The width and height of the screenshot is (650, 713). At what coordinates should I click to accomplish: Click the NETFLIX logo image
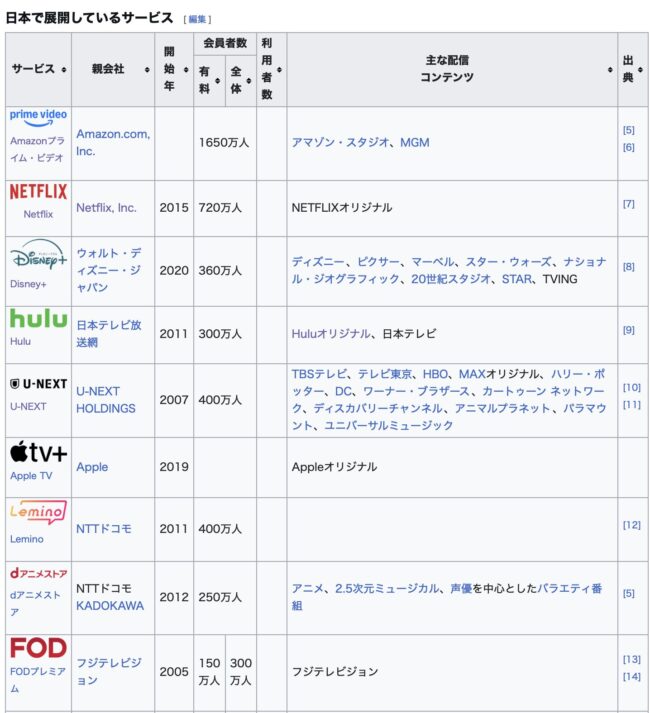[38, 191]
